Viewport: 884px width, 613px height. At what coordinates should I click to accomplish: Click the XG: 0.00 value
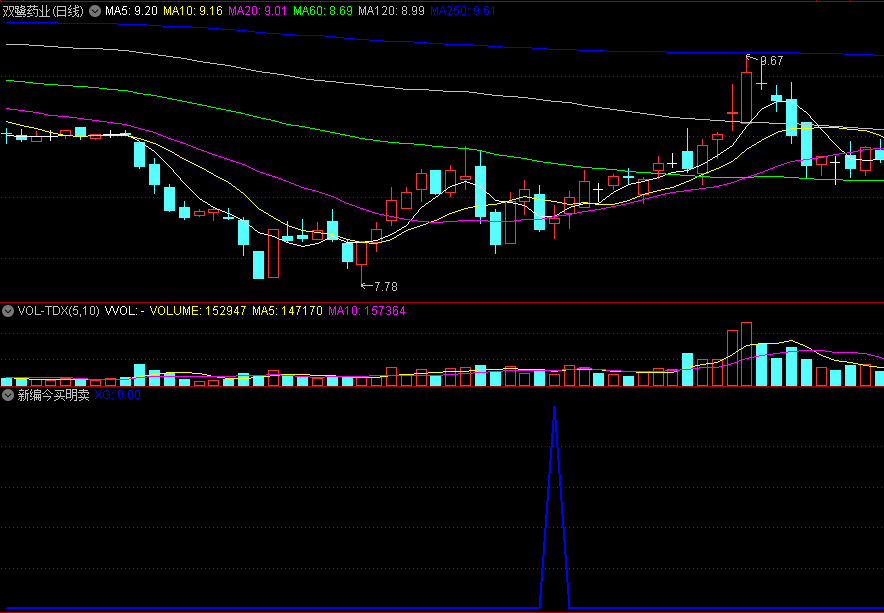coord(117,395)
